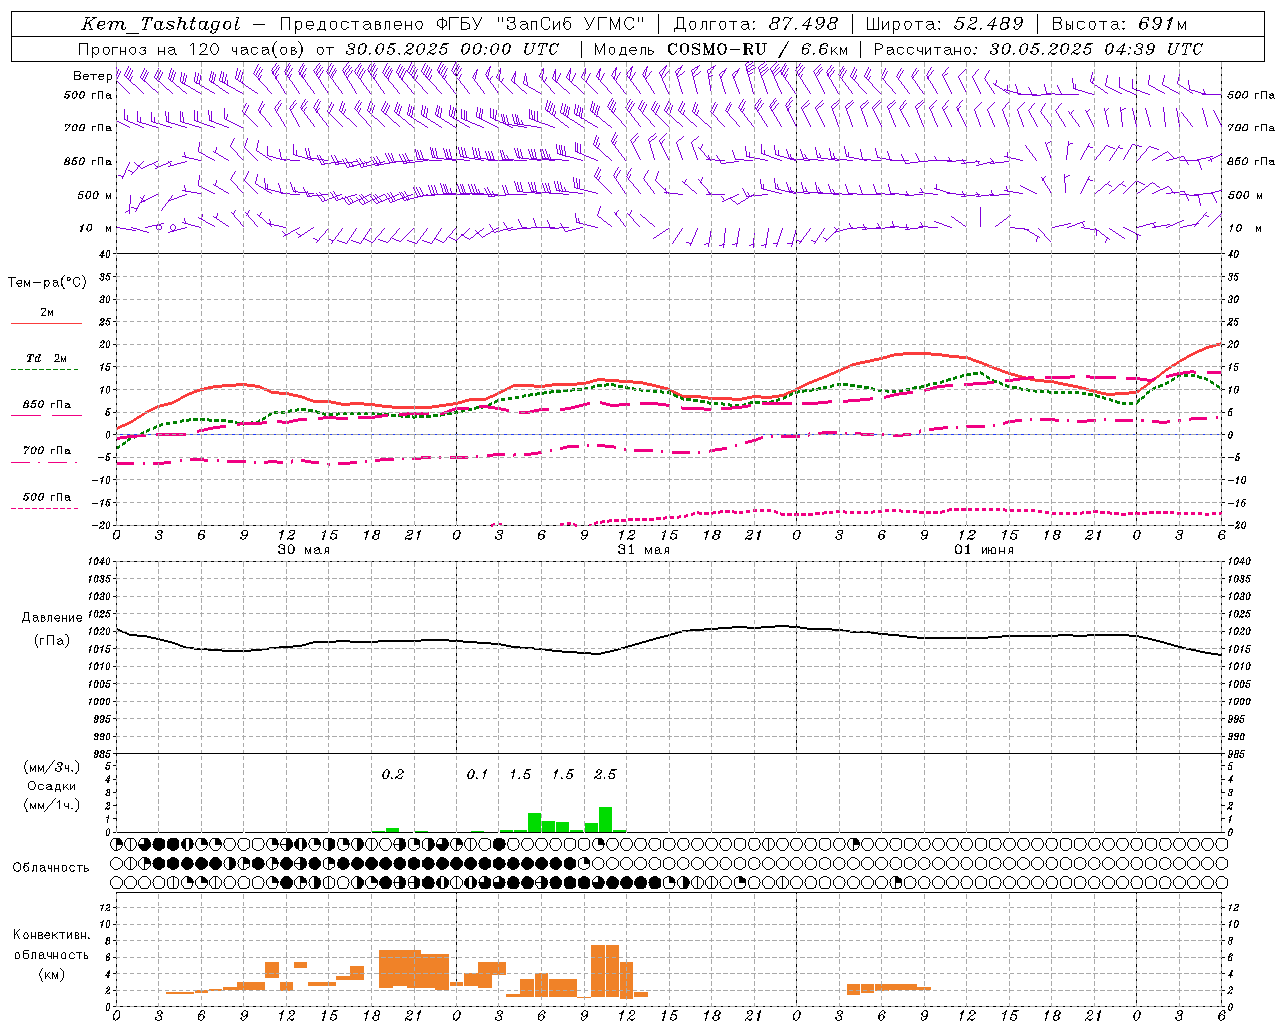Click the (мм/1ч.) precipitation unit label
Screen dimensions: 1280x1024
51,805
